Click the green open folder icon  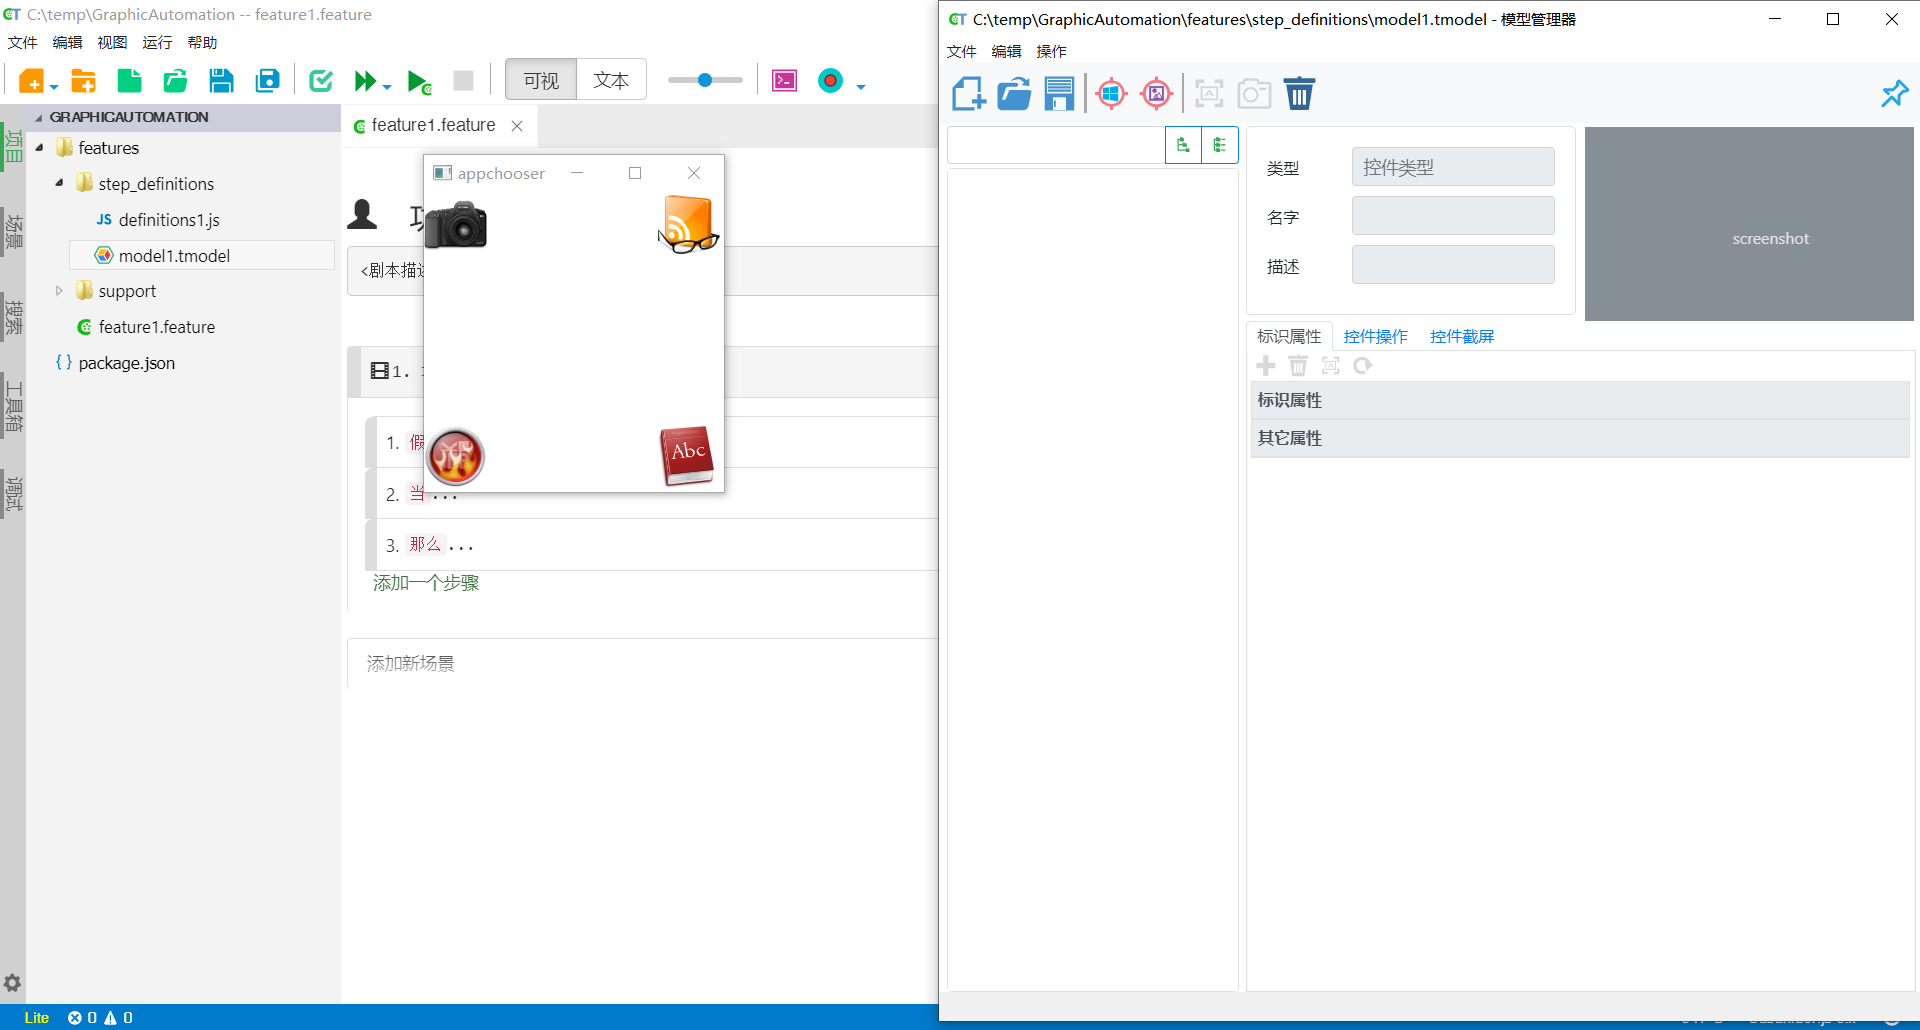click(176, 81)
